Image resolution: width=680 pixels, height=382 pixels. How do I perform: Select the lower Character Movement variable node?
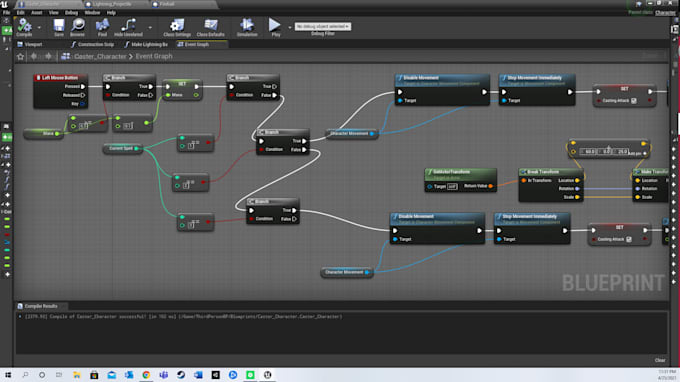pos(347,272)
